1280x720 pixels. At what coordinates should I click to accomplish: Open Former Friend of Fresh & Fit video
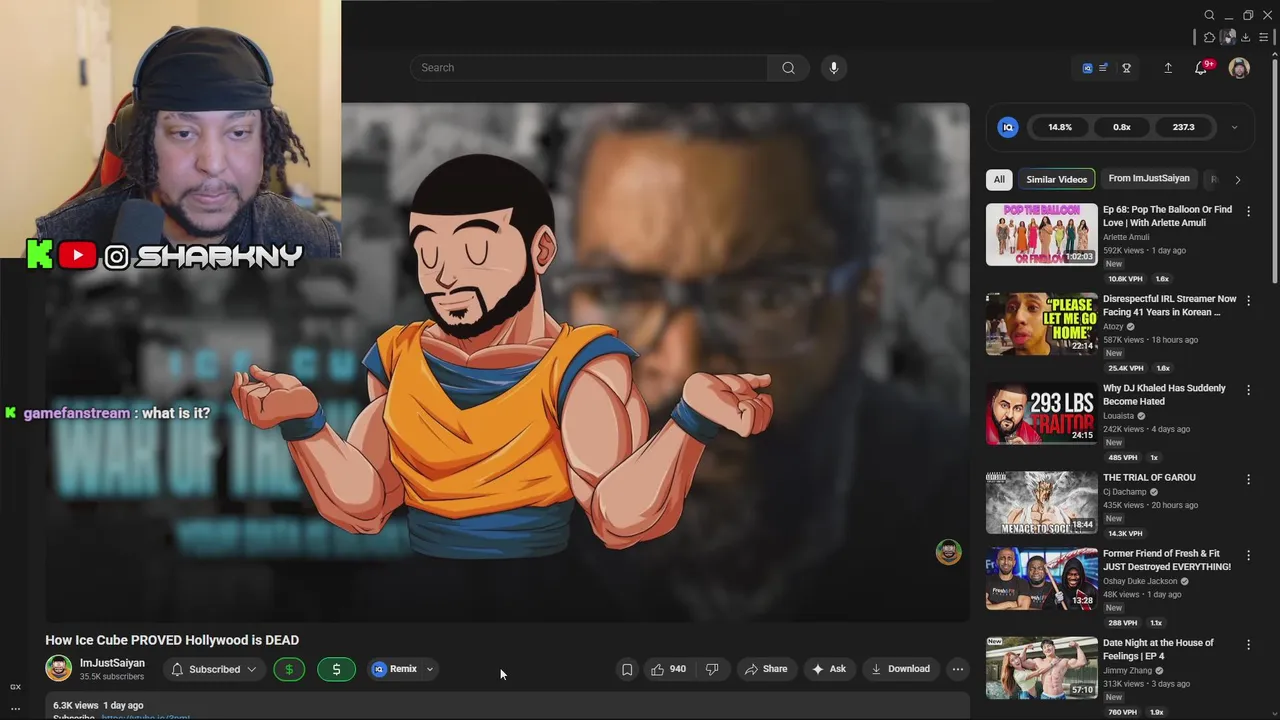[1167, 560]
